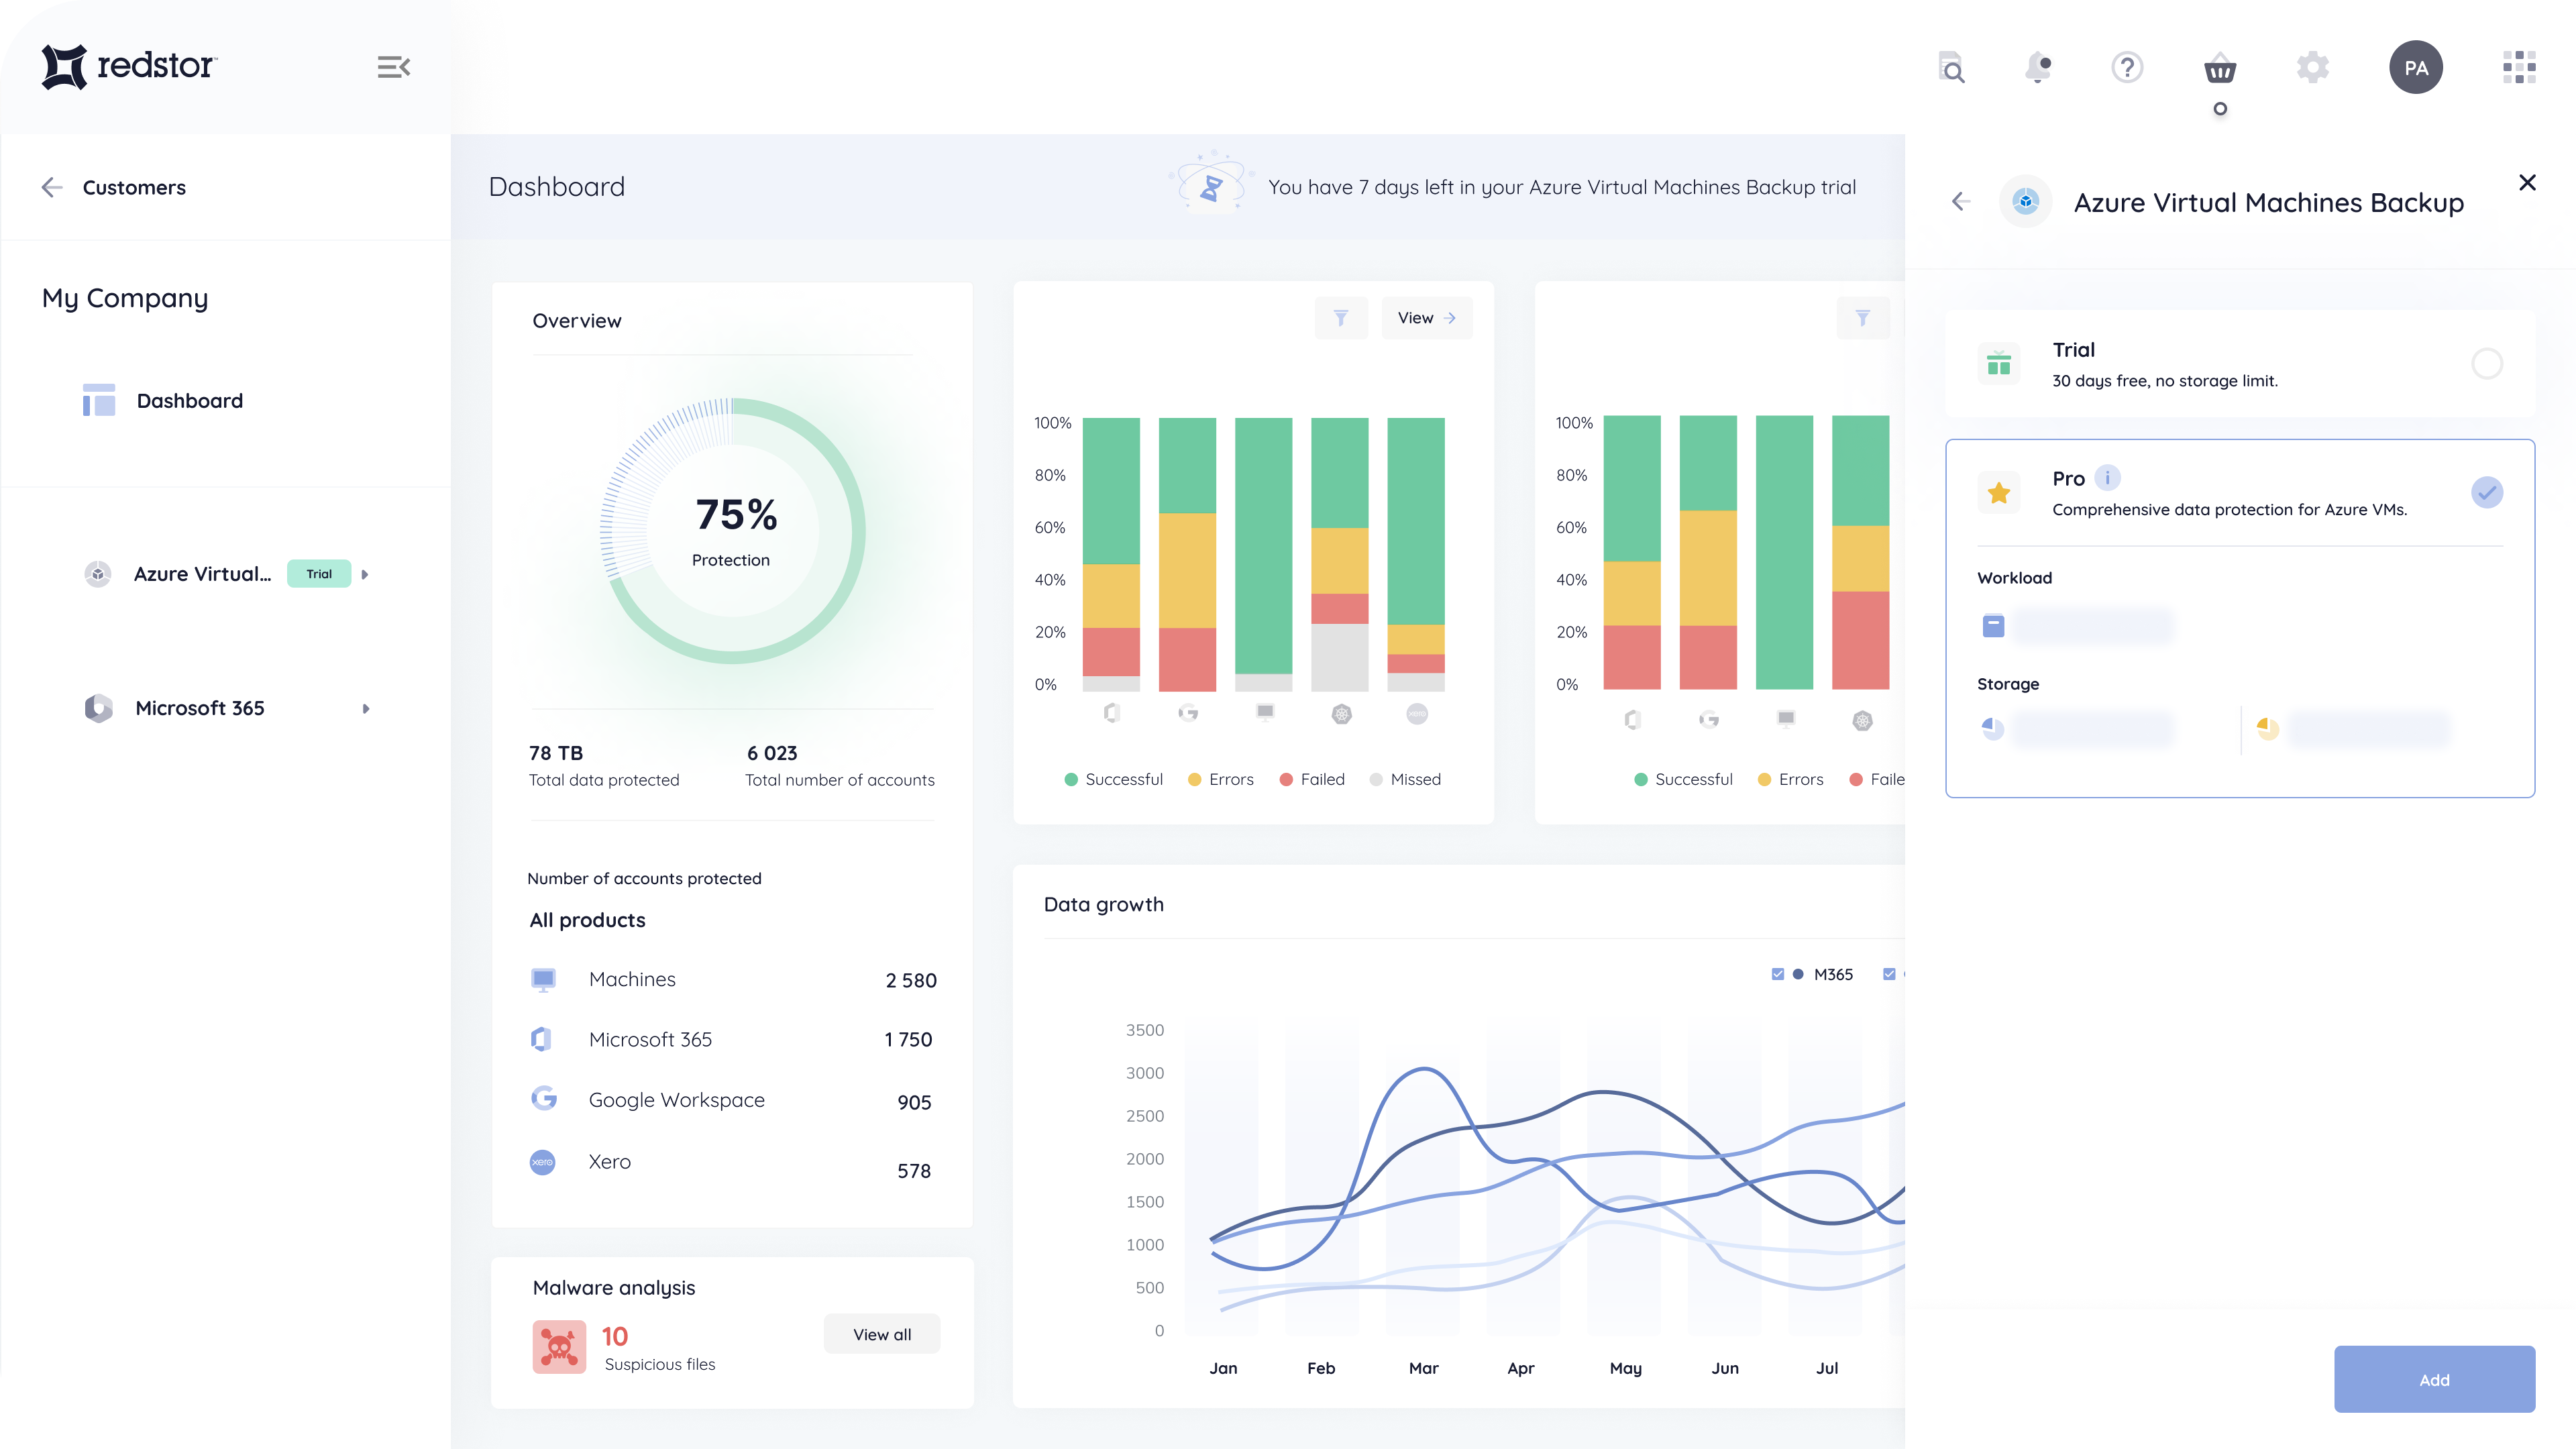Click the malware skull icon
Viewport: 2576px width, 1449px height.
pos(559,1347)
